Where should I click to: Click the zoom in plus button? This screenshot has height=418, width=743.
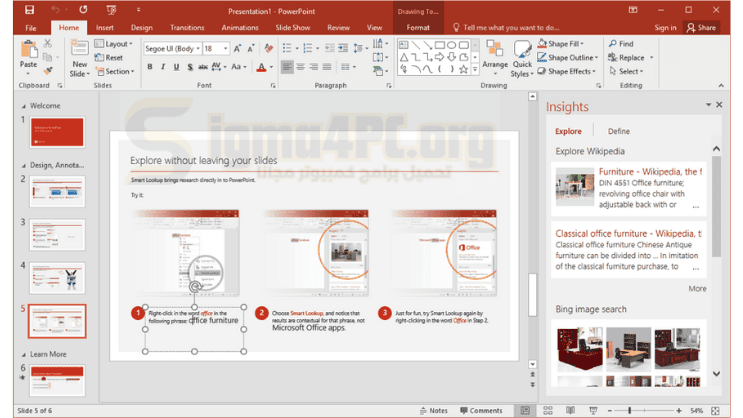coord(679,410)
